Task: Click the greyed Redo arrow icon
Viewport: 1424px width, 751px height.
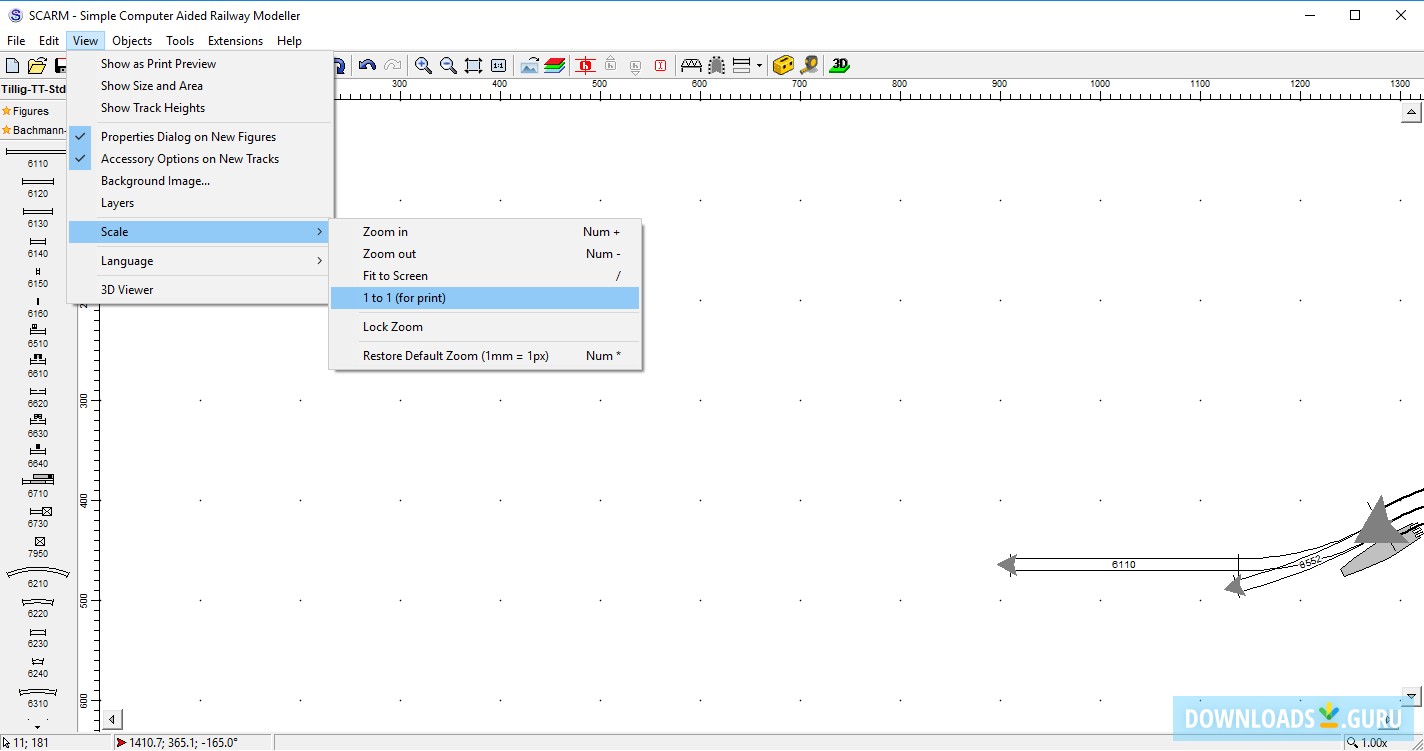Action: (393, 66)
